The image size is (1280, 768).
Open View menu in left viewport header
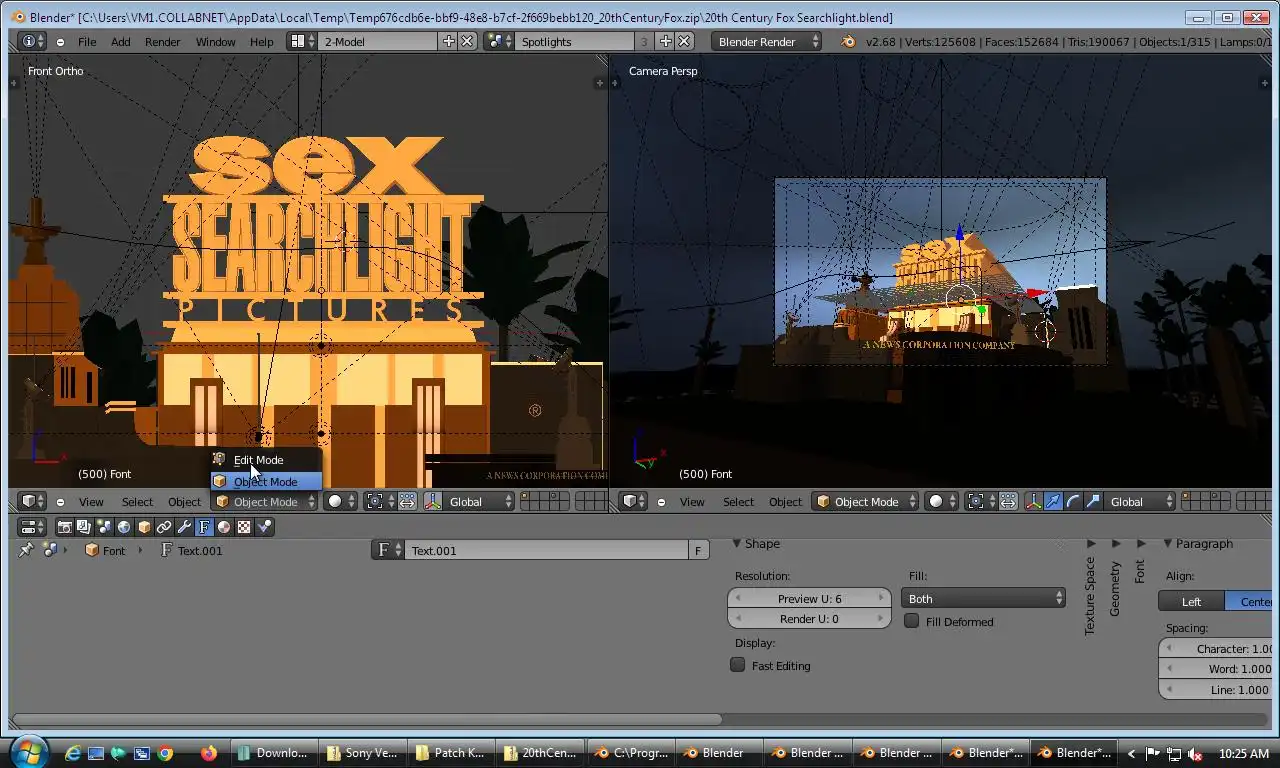point(91,502)
